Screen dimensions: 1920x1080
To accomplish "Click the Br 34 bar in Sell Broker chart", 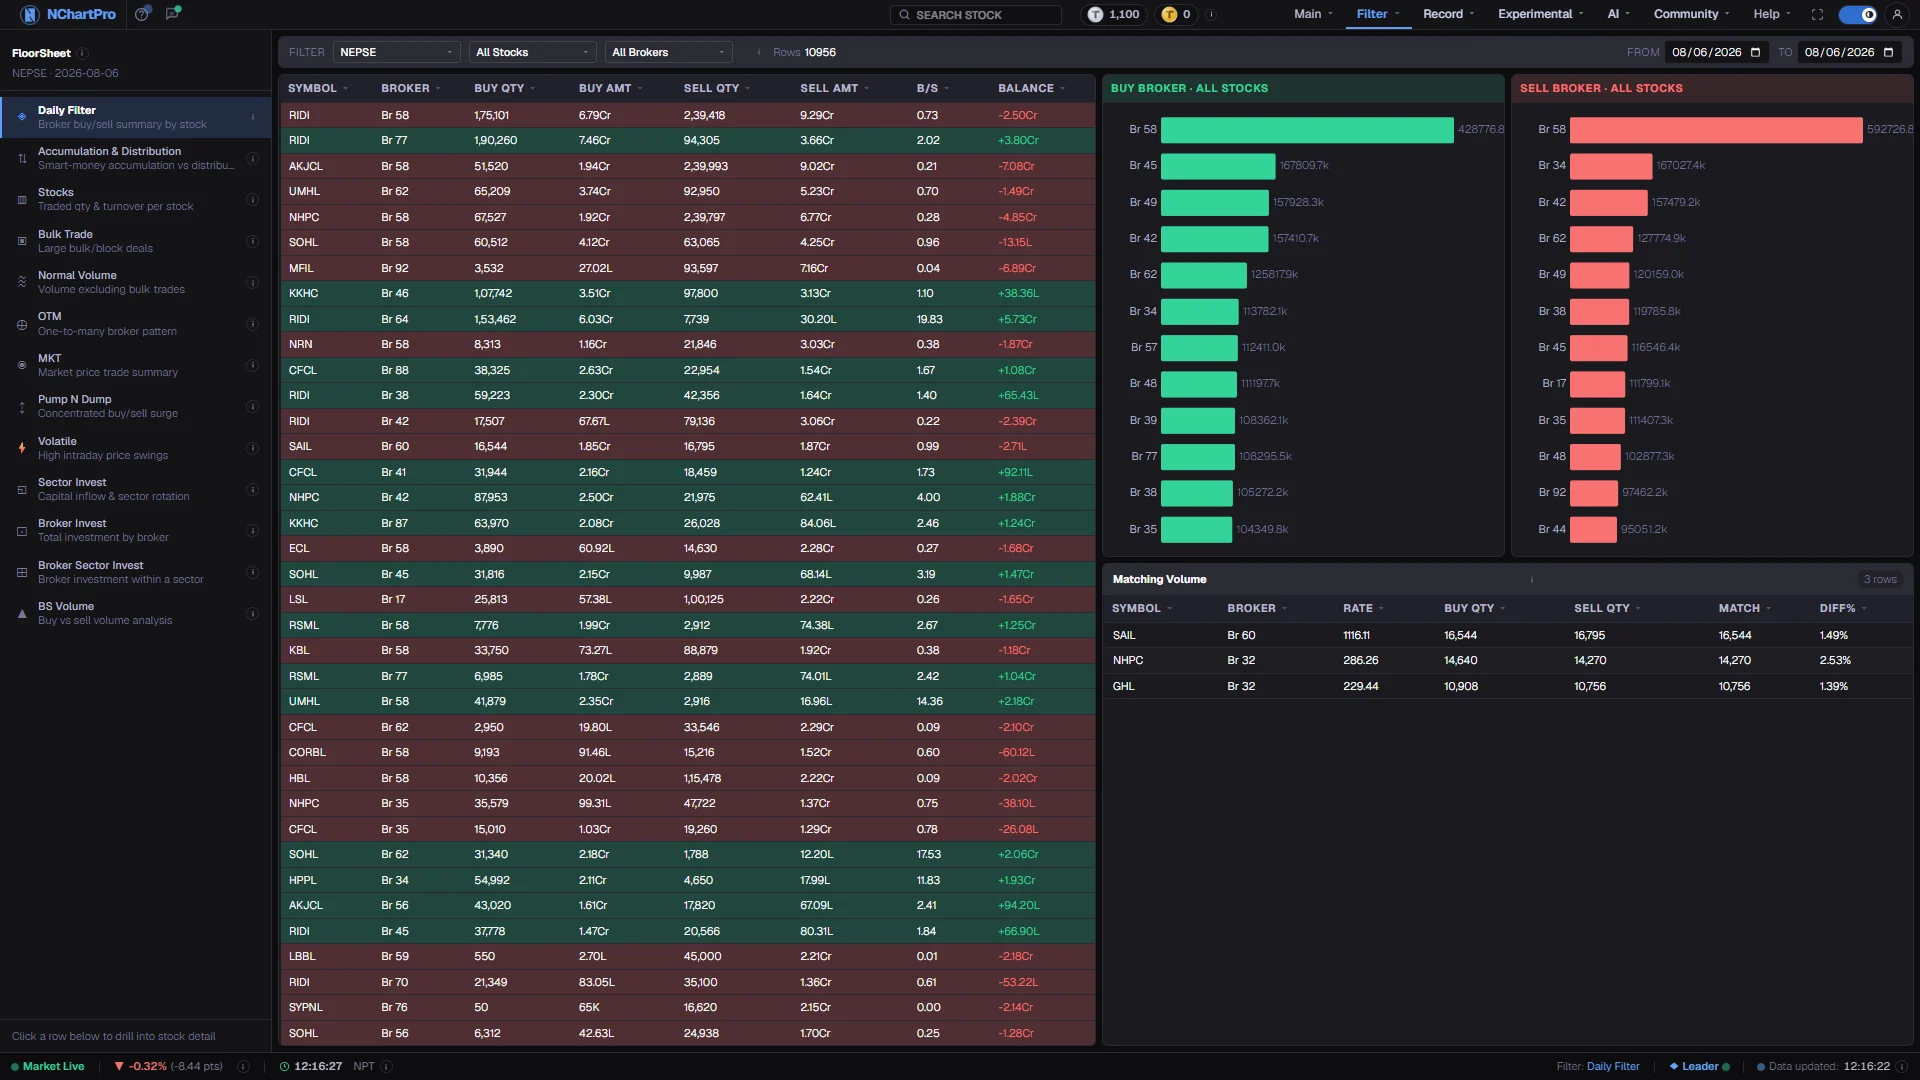I will (x=1610, y=166).
